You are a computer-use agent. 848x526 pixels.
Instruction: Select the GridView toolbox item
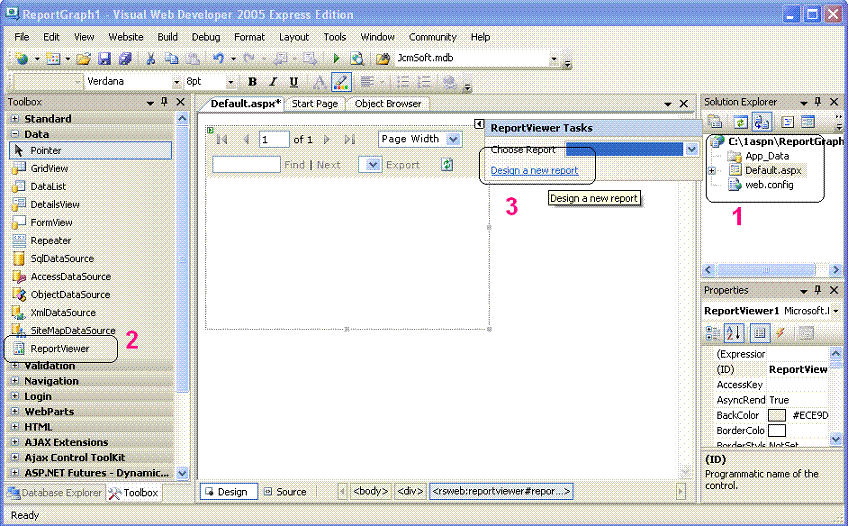click(x=49, y=168)
